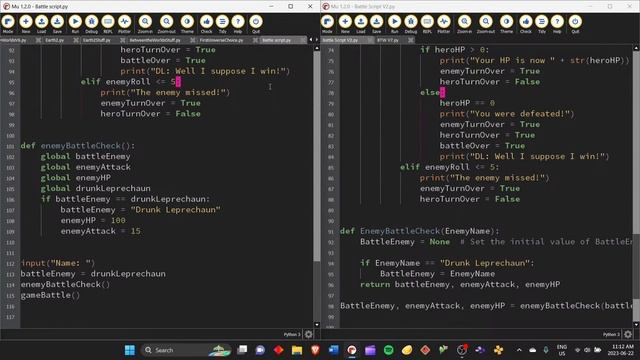The image size is (640, 360).
Task: Zoom-in the editor in right Mu window
Action: tap(464, 24)
